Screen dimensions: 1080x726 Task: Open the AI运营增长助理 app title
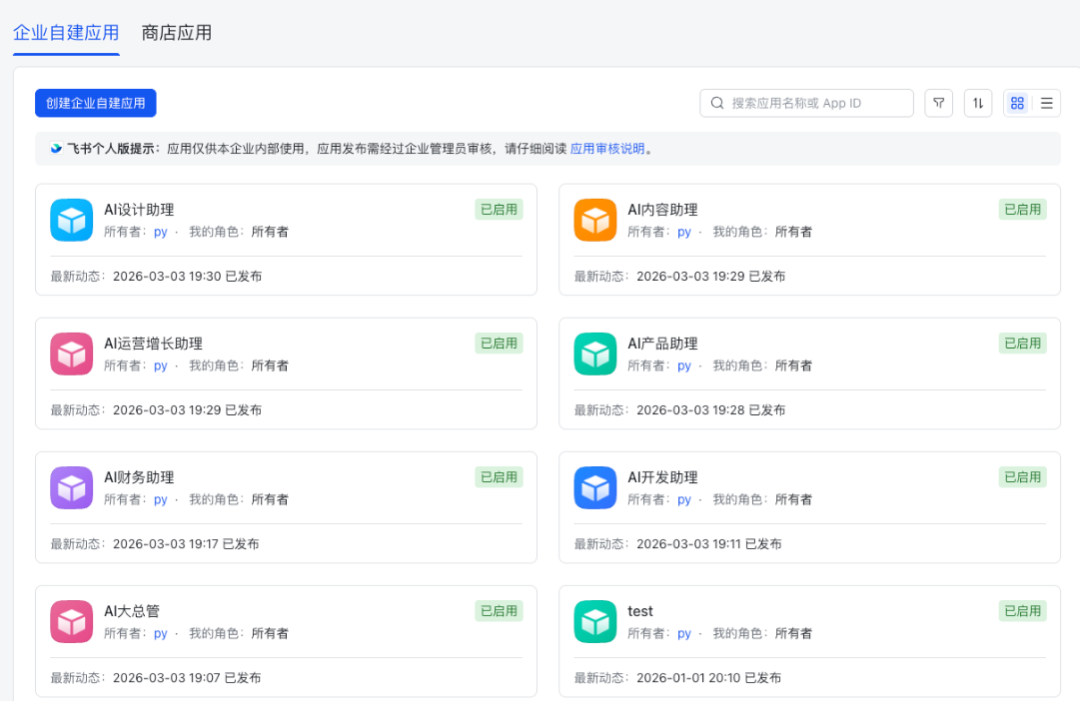tap(153, 343)
